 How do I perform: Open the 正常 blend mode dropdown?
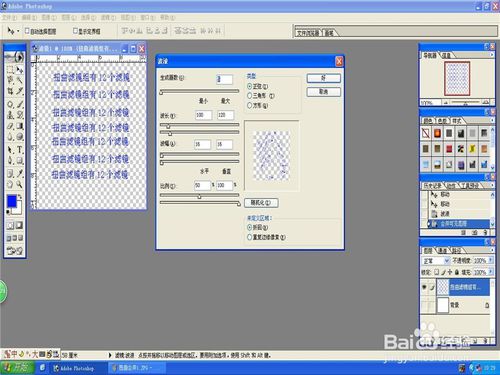(x=436, y=261)
